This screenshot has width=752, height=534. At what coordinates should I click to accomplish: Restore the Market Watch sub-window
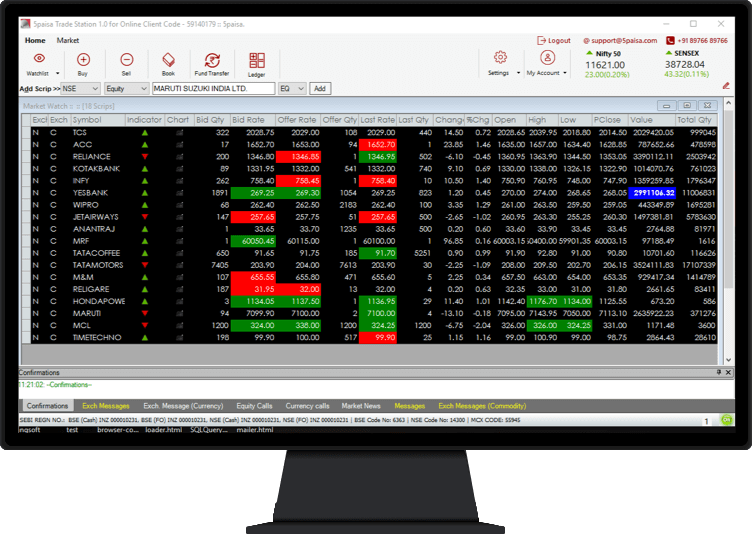point(687,106)
